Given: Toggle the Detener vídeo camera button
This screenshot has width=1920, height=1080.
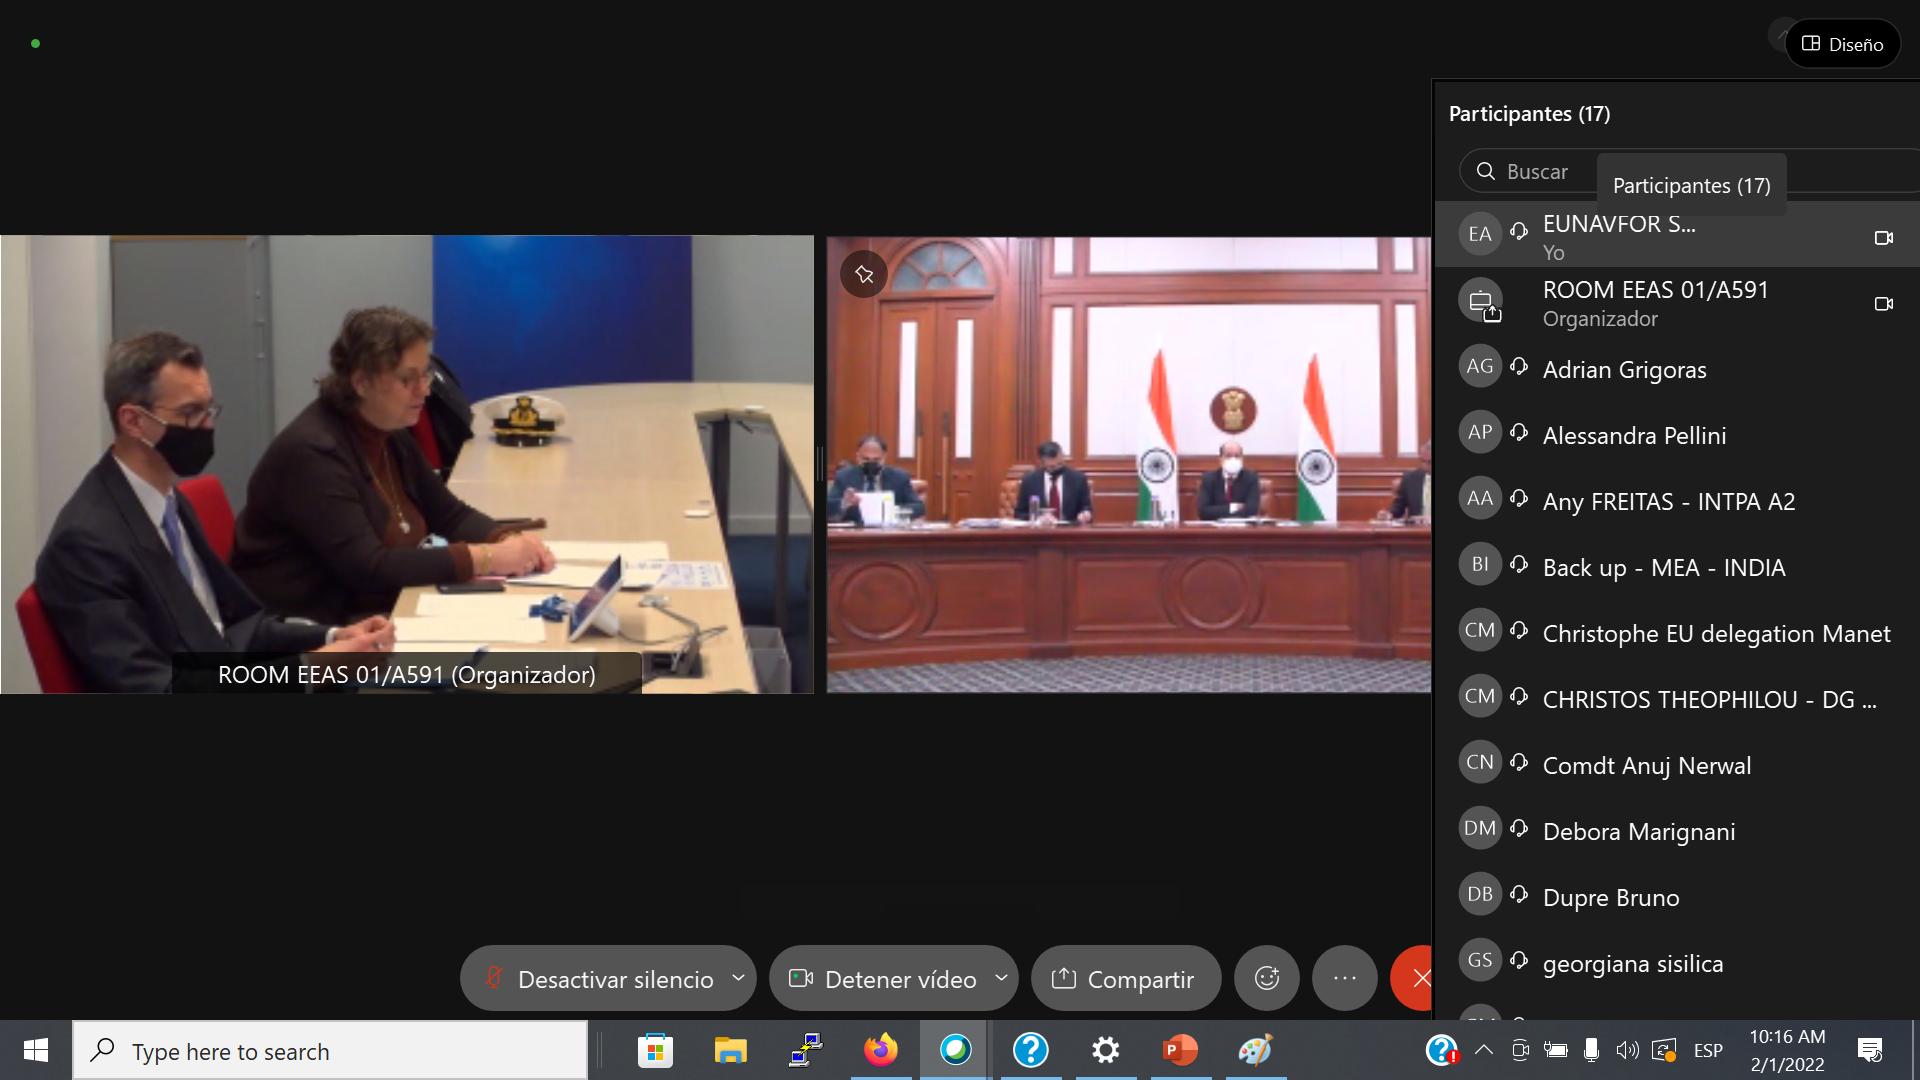Looking at the screenshot, I should tap(883, 979).
